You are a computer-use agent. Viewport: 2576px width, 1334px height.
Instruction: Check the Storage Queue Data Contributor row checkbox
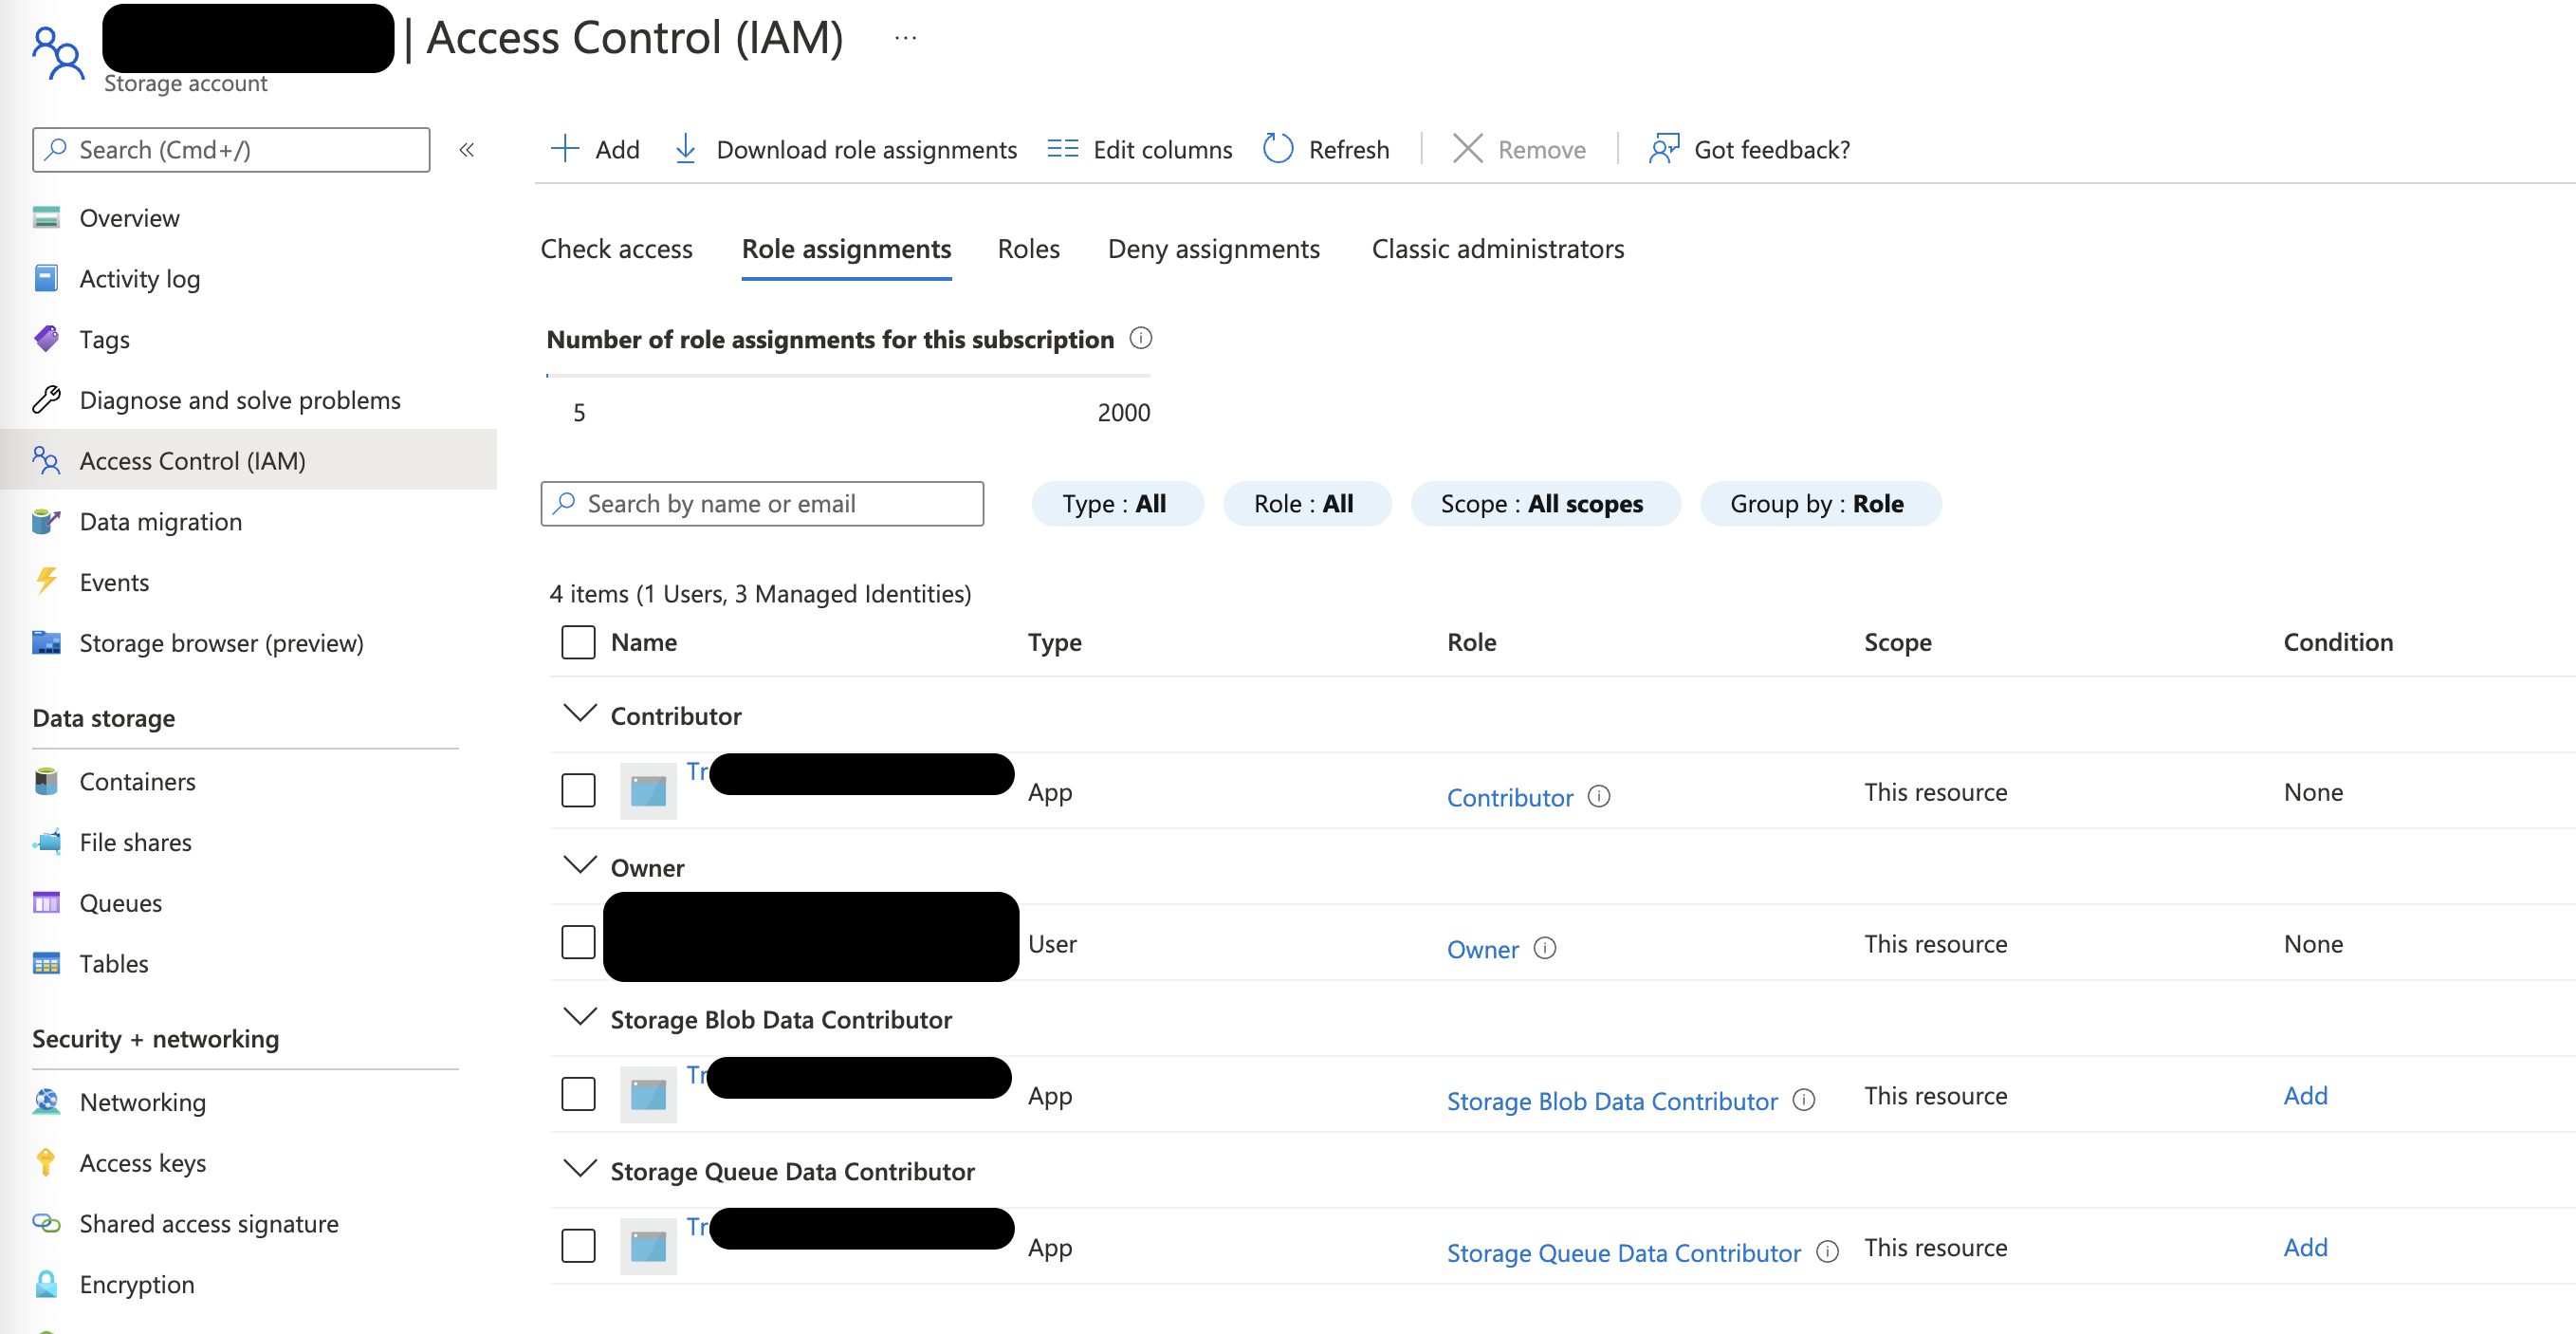point(578,1246)
